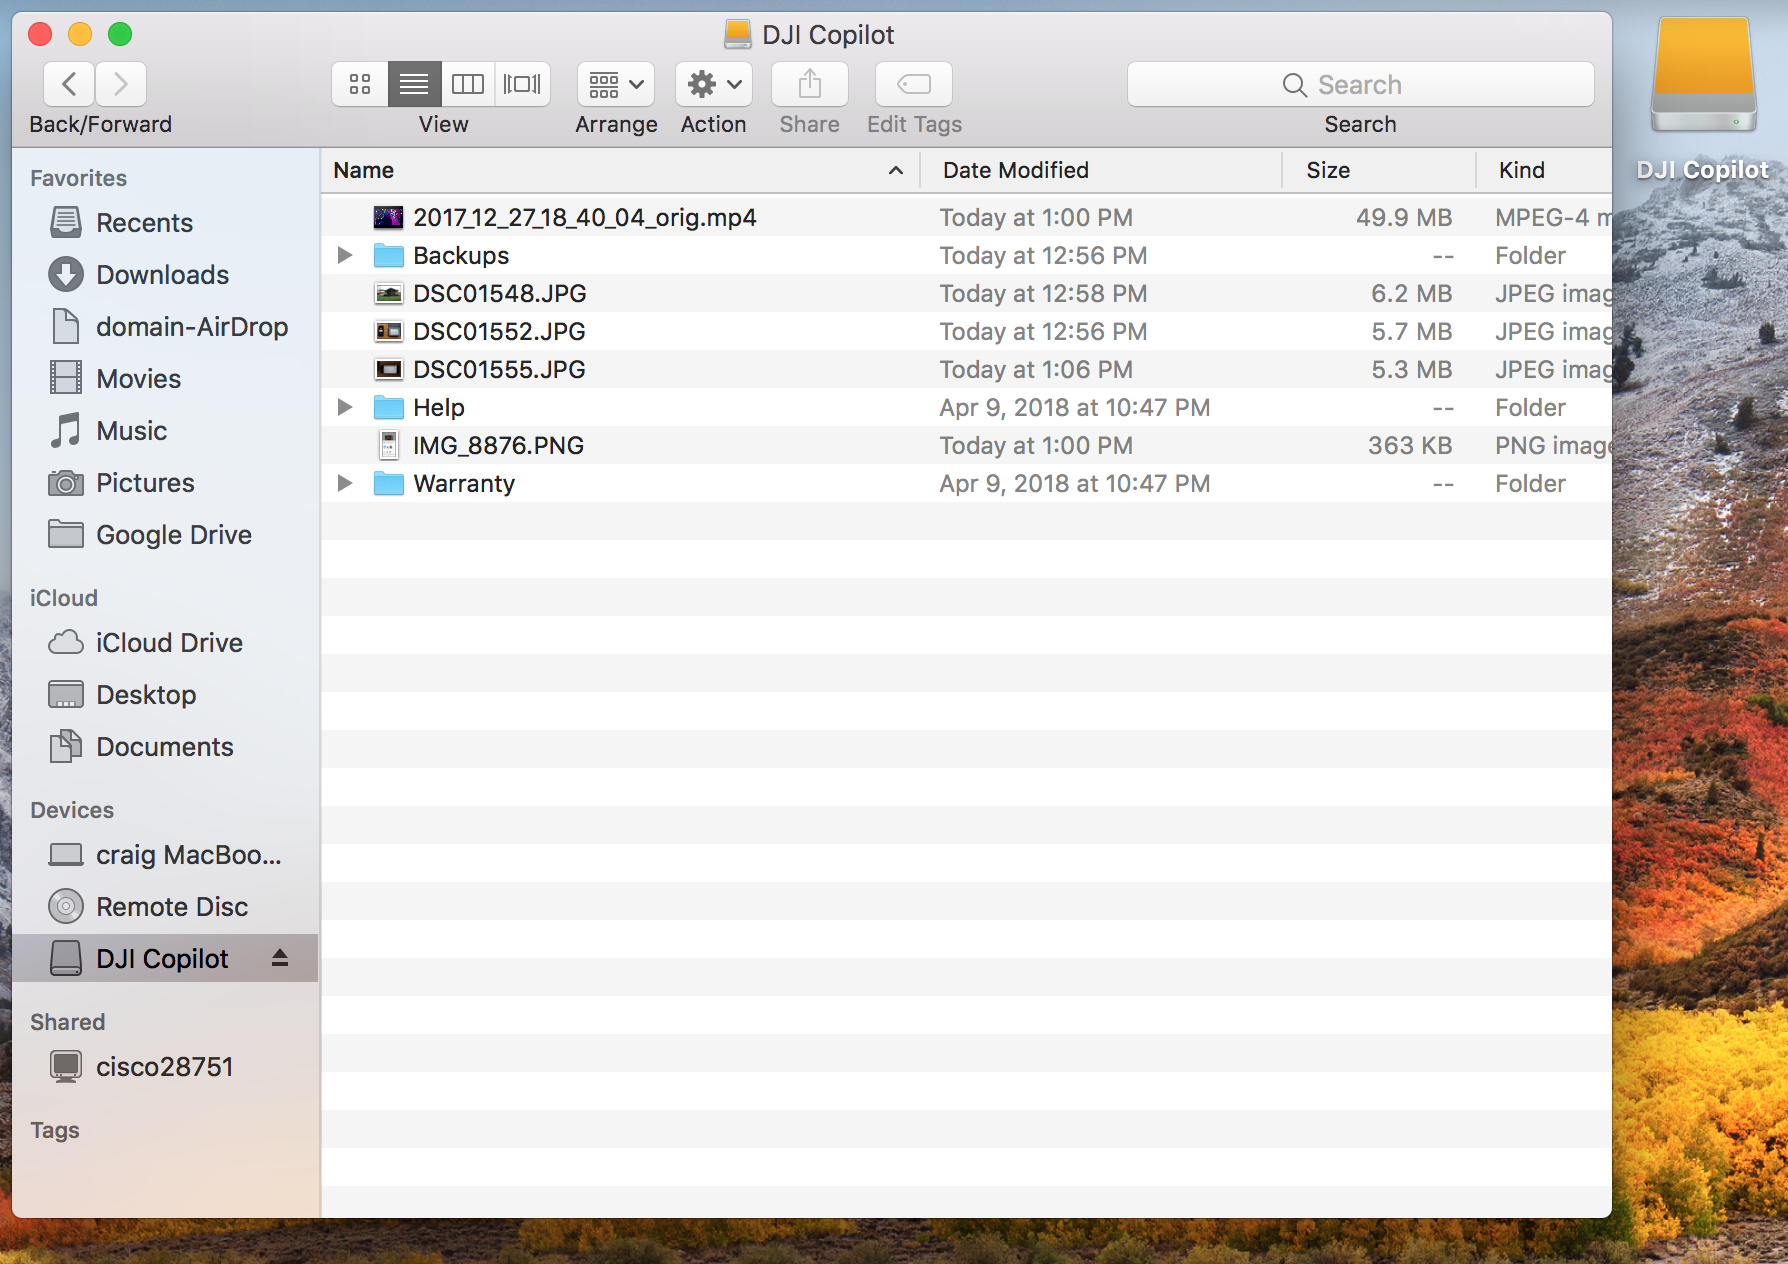Sort by the Name column header
1788x1264 pixels.
click(x=620, y=170)
